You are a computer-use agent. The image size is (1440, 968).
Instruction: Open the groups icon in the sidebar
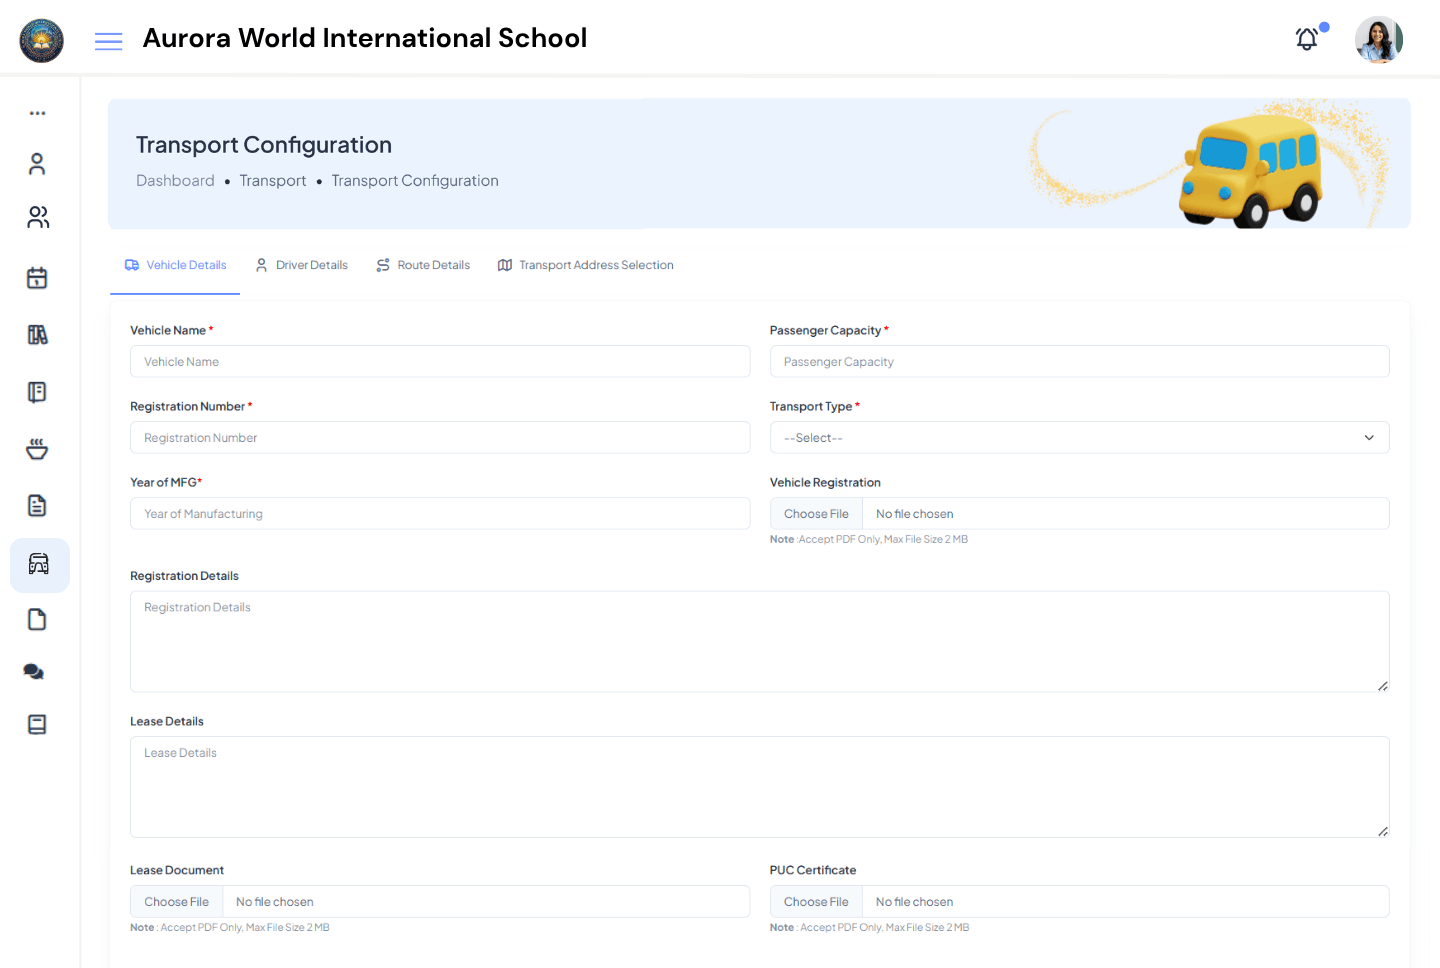point(37,216)
